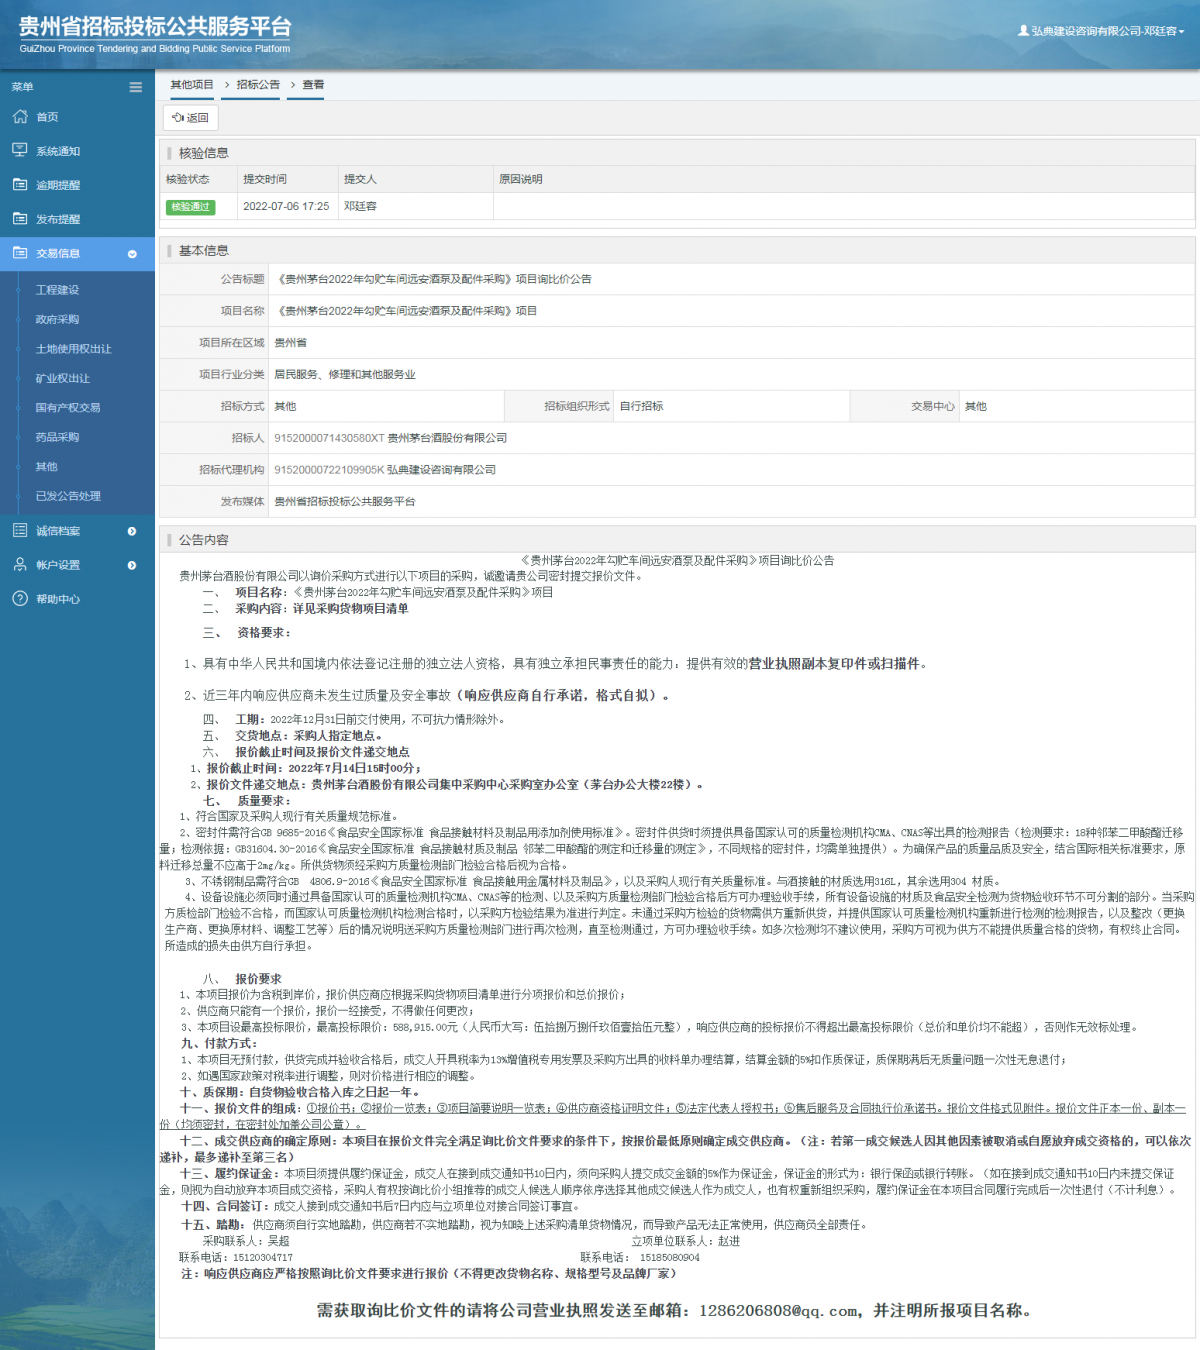Click 自行招标 organization form value
This screenshot has height=1350, width=1200.
pos(641,406)
